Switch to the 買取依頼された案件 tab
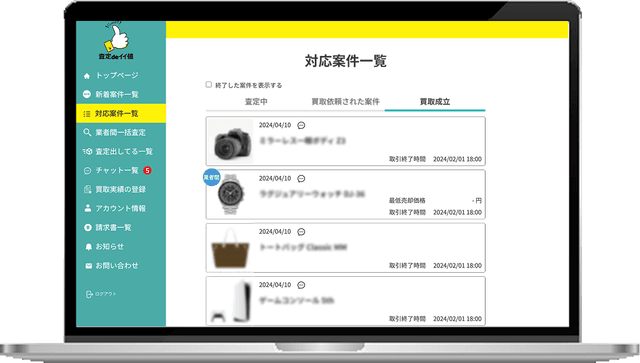This screenshot has height=363, width=640. tap(345, 102)
